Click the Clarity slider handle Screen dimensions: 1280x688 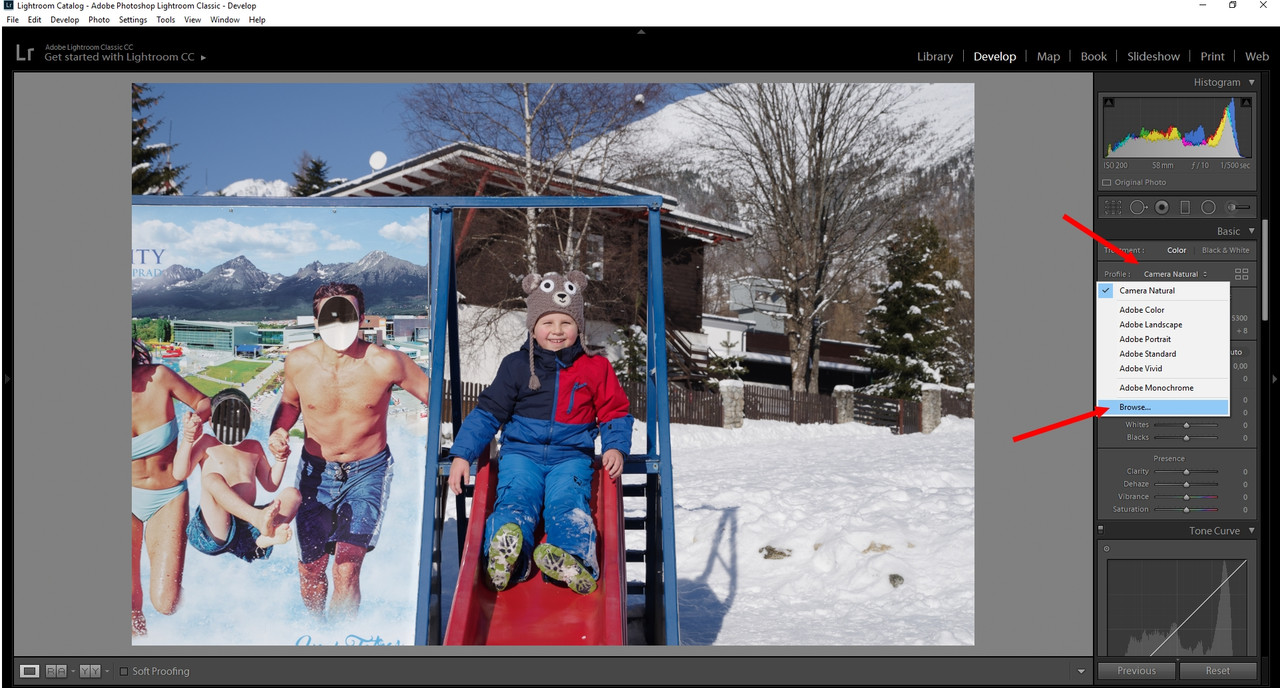click(x=1186, y=471)
